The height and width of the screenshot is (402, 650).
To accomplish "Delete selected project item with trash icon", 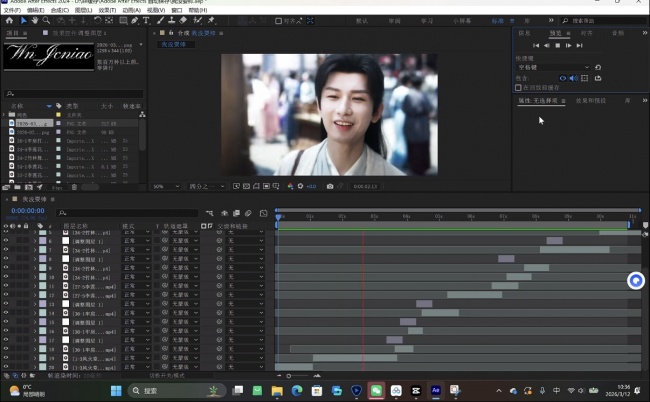I will (74, 187).
